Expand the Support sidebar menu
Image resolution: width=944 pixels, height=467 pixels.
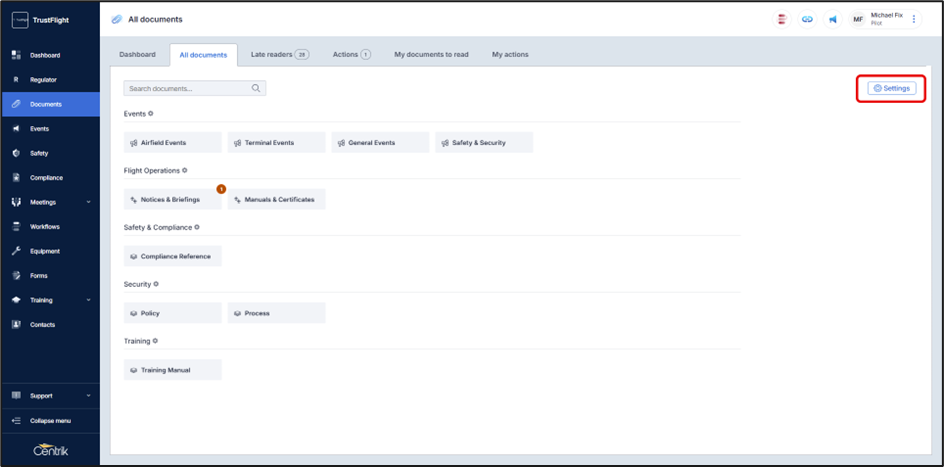88,396
